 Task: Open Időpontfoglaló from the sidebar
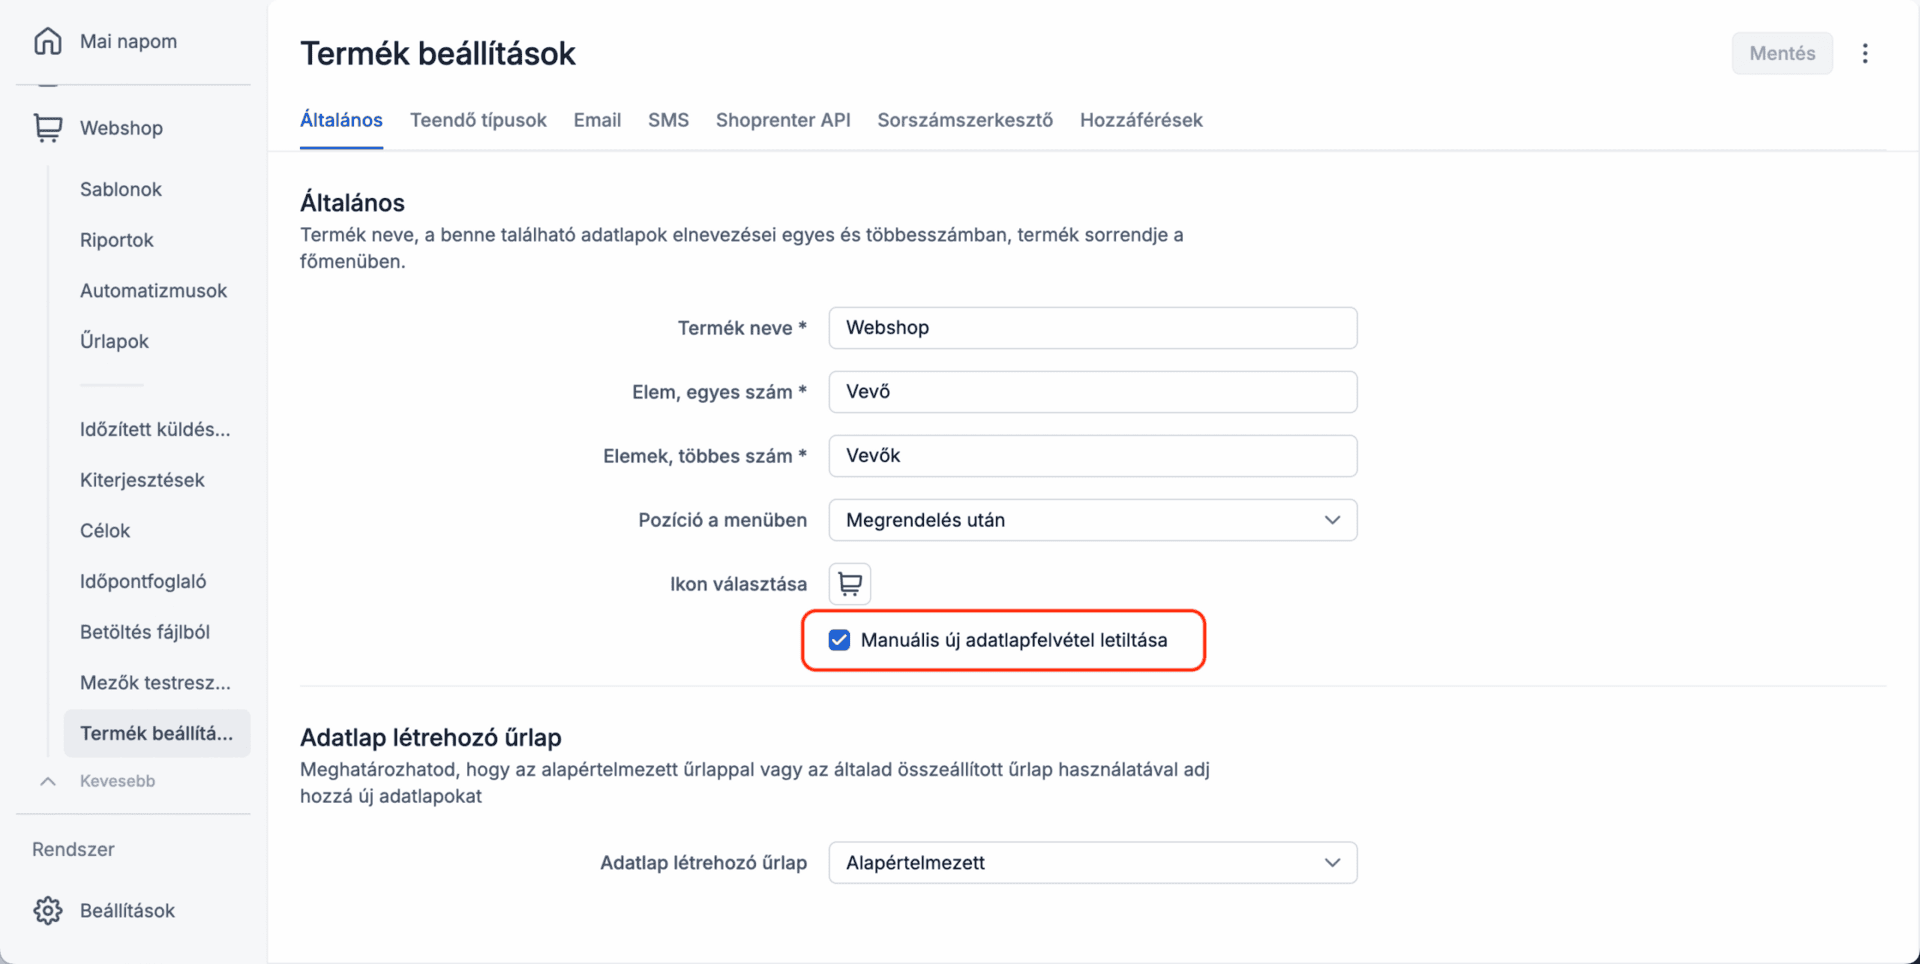(143, 581)
